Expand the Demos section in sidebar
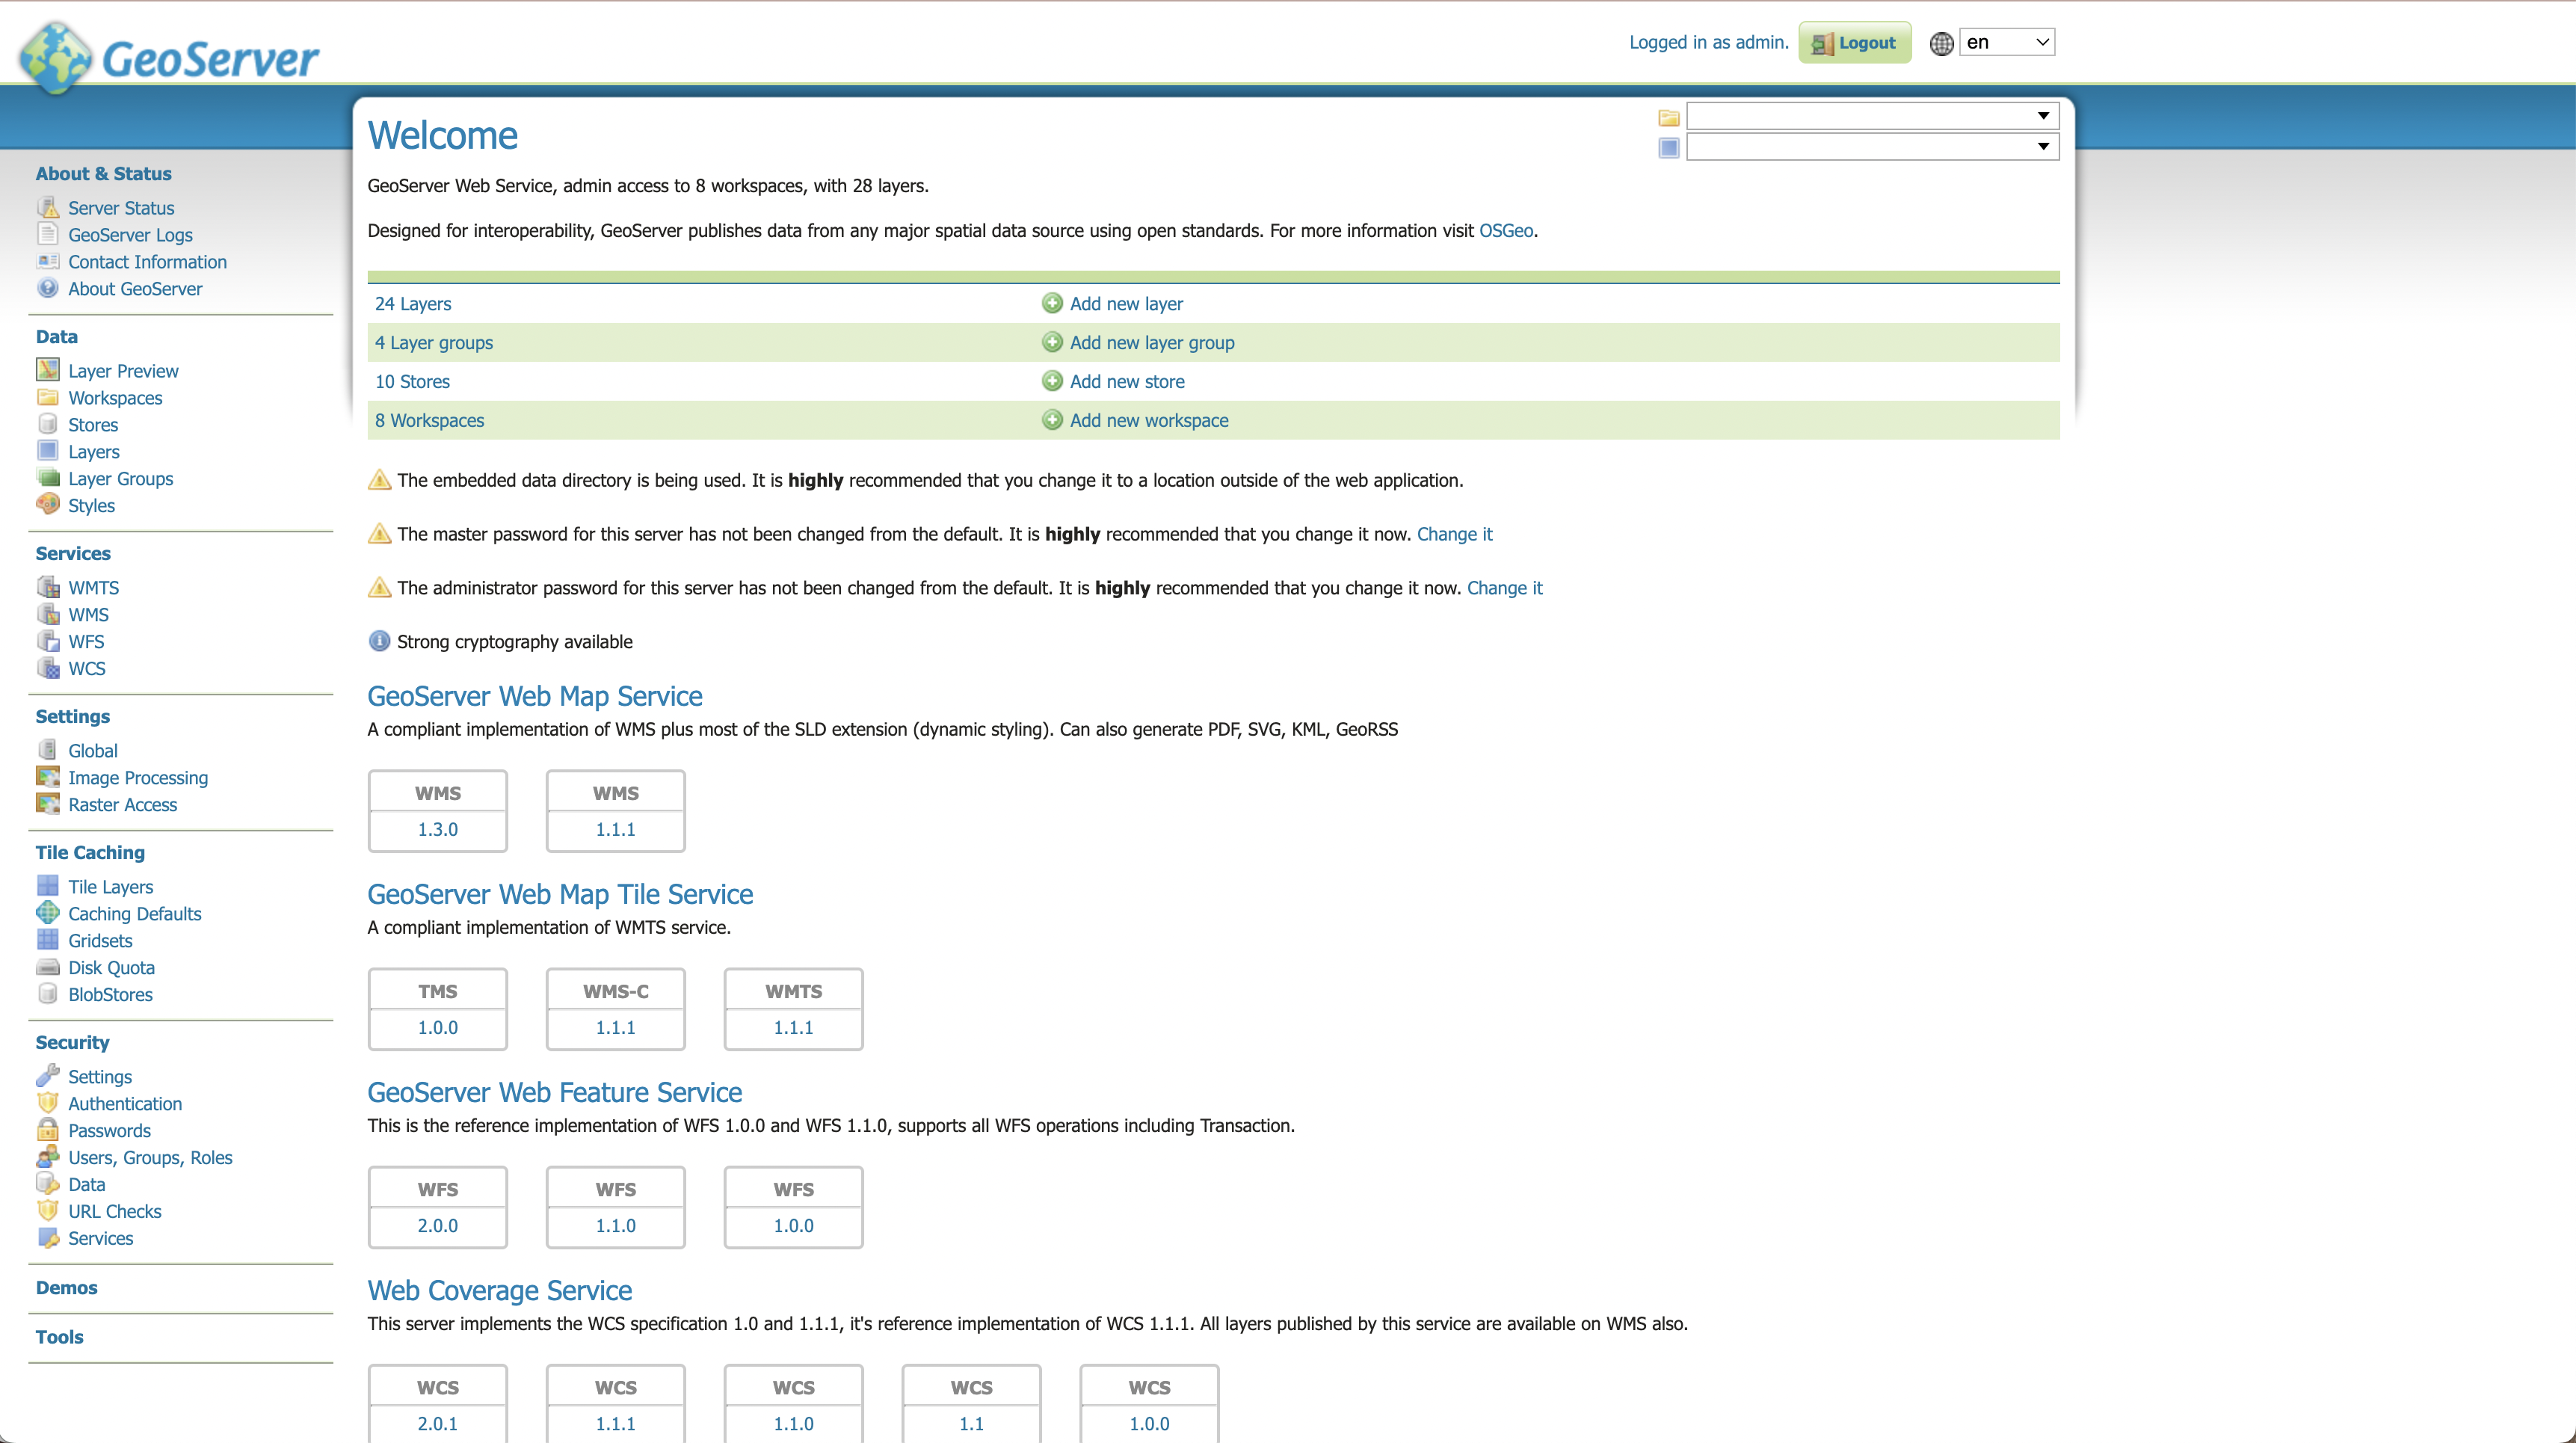This screenshot has width=2576, height=1443. click(x=66, y=1288)
